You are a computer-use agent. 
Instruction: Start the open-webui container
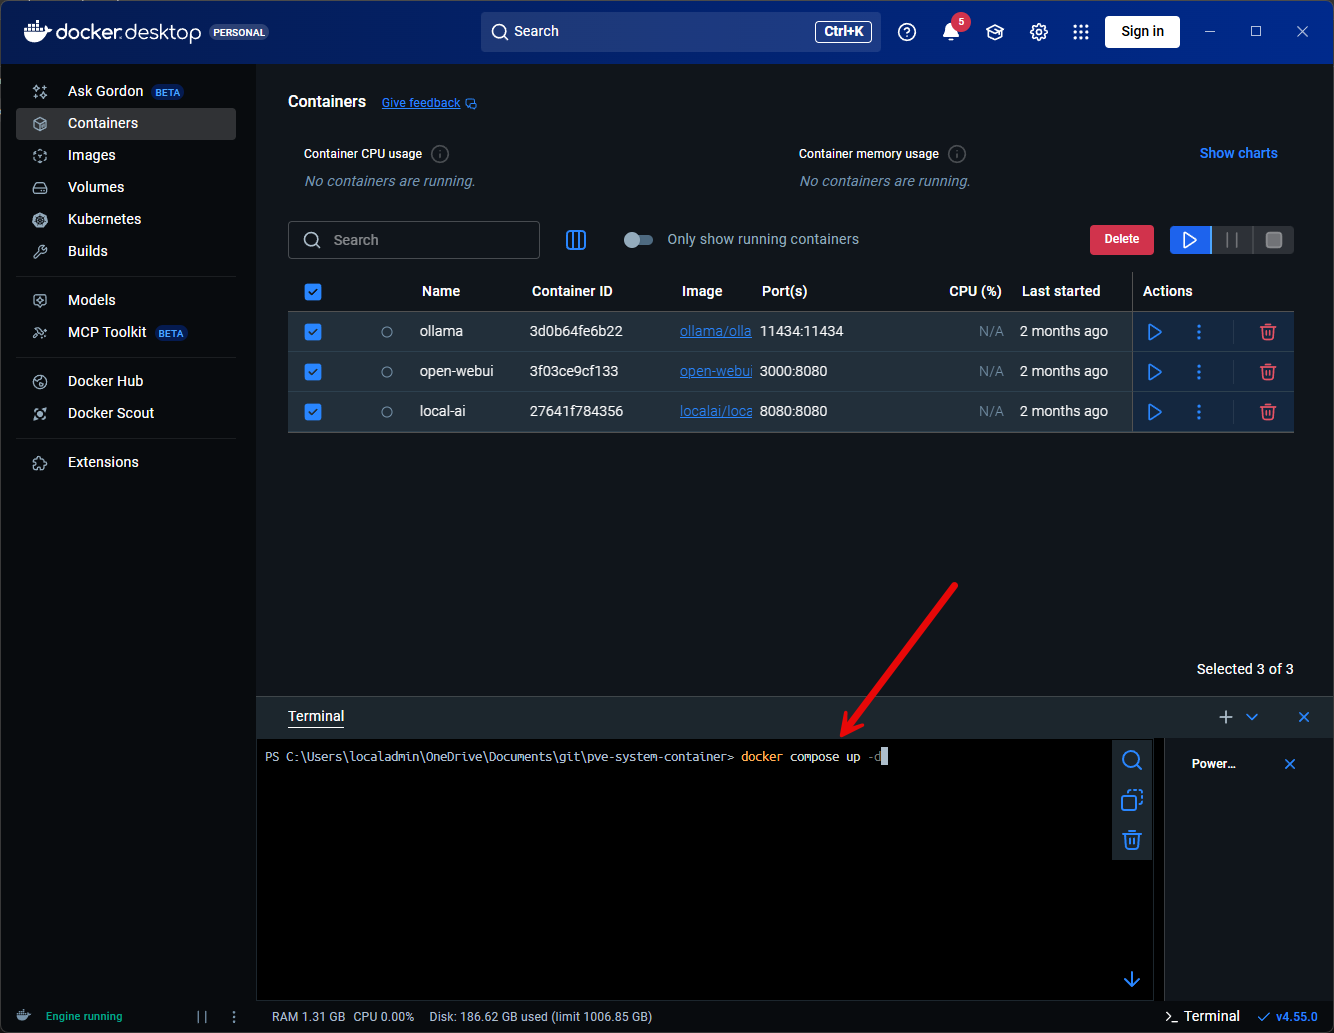point(1155,372)
